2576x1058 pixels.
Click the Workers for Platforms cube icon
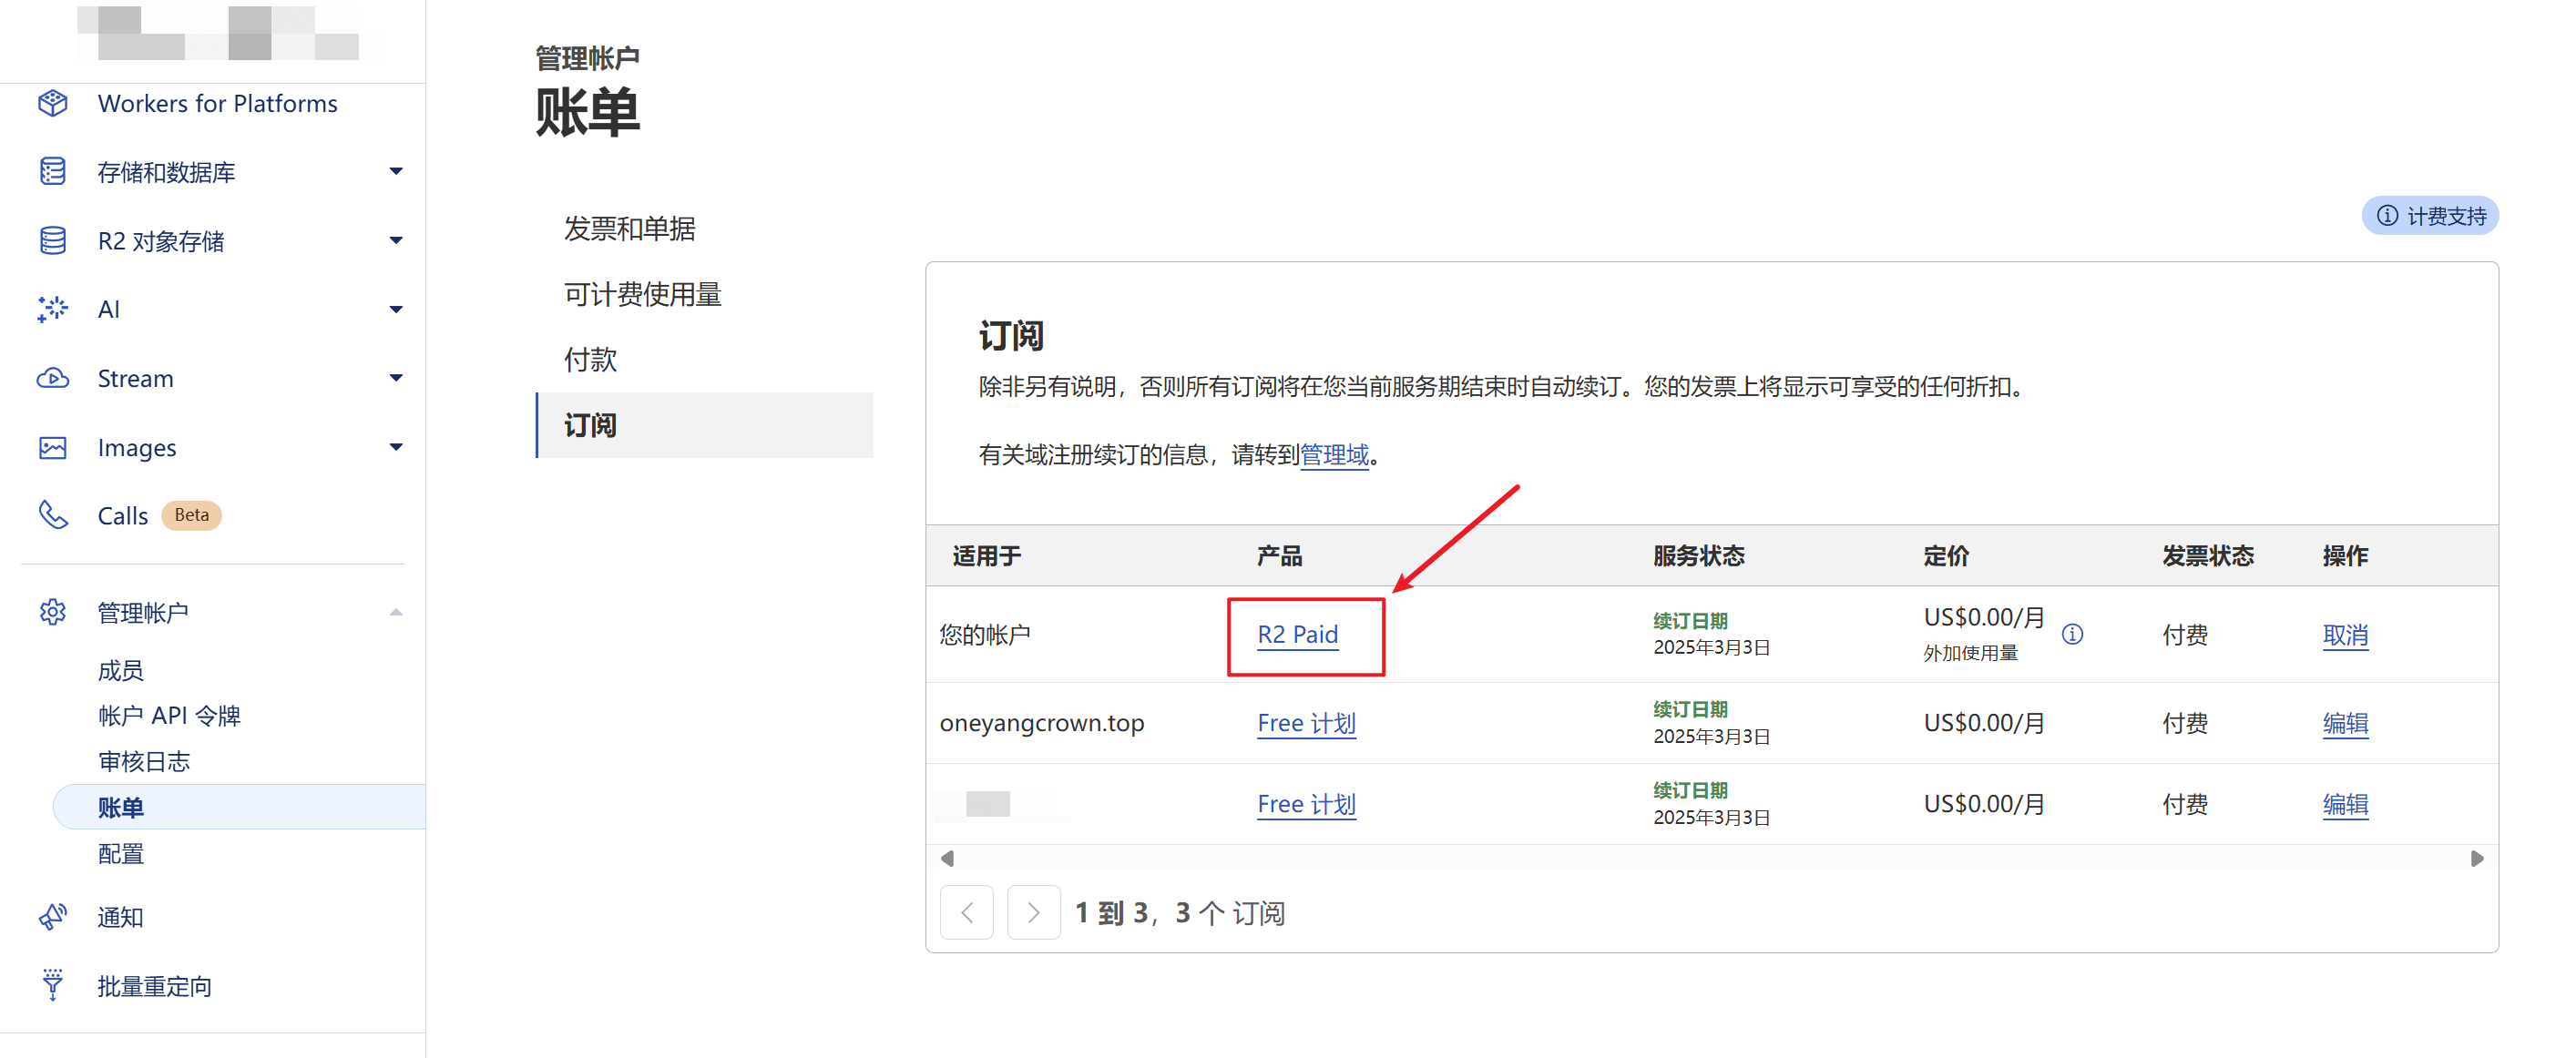pos(52,103)
